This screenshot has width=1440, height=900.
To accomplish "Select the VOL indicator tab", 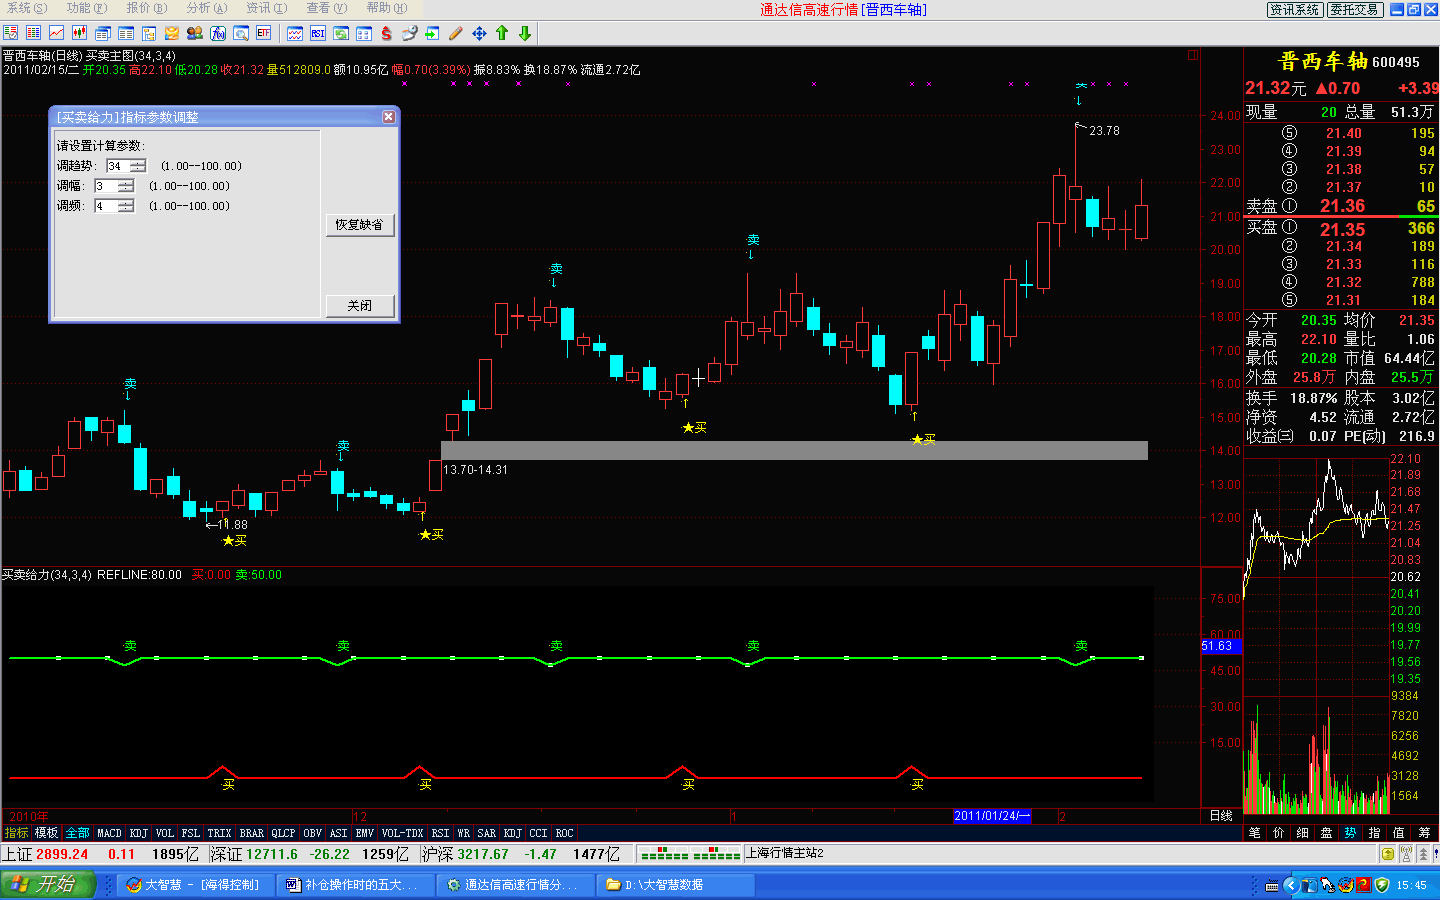I will pos(165,833).
